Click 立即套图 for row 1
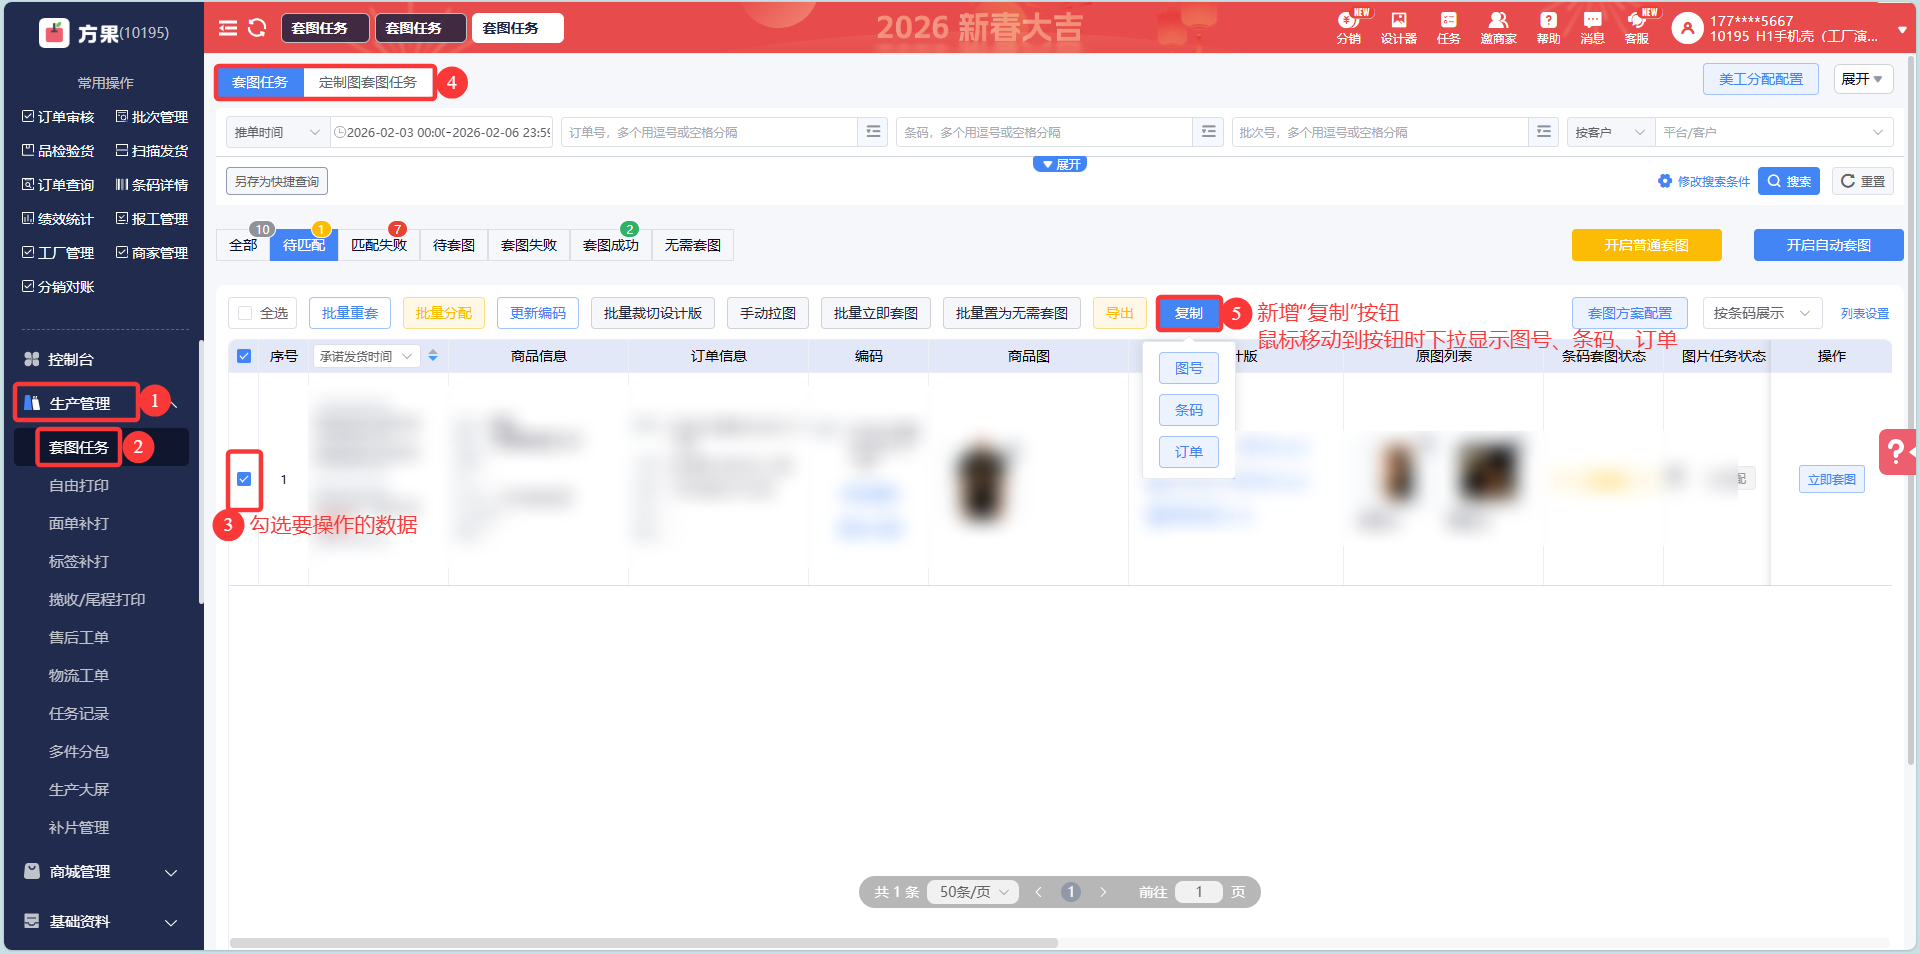 [x=1832, y=480]
